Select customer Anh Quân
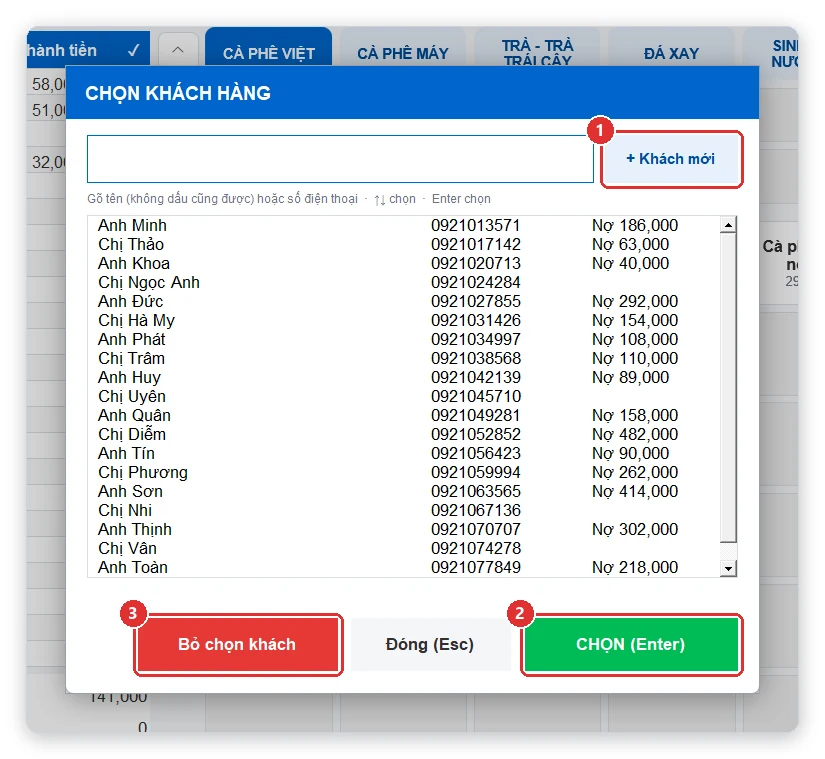This screenshot has width=825, height=759. tap(404, 415)
